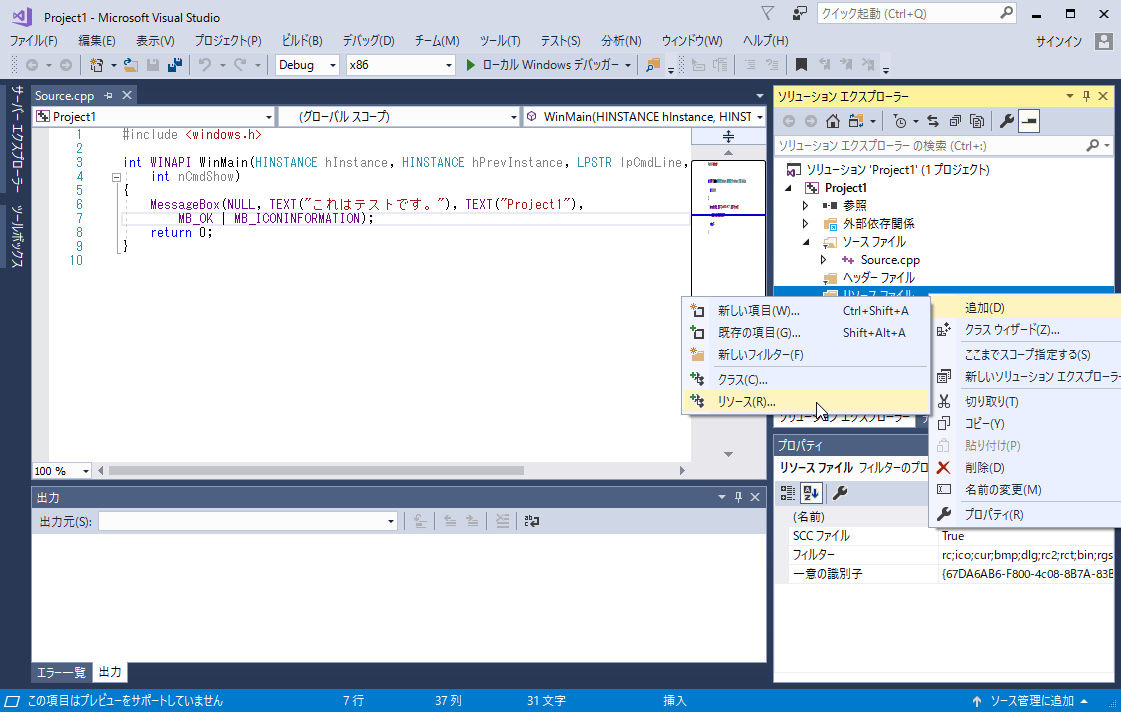Toggle Alphabetical sort in Properties panel
The width and height of the screenshot is (1121, 712).
[x=811, y=493]
